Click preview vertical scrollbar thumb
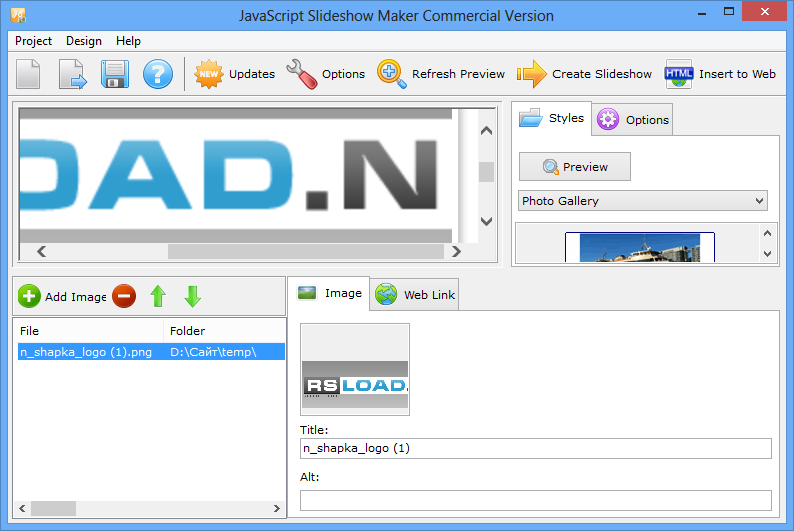The height and width of the screenshot is (531, 794). pyautogui.click(x=486, y=172)
